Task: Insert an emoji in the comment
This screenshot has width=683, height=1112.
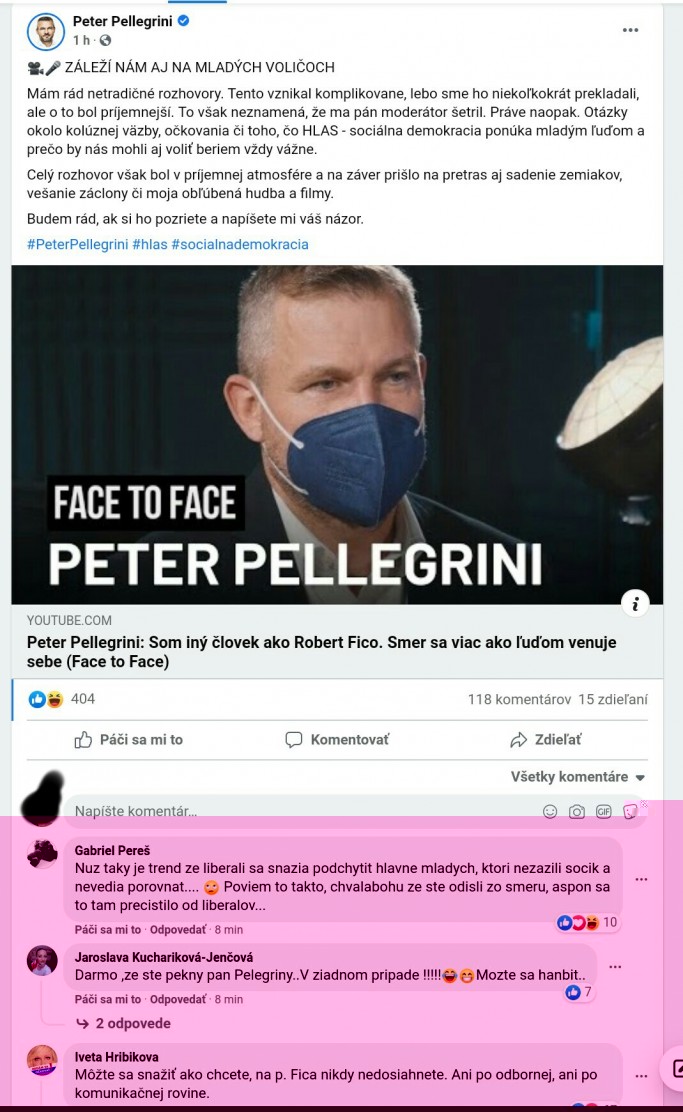Action: click(550, 811)
